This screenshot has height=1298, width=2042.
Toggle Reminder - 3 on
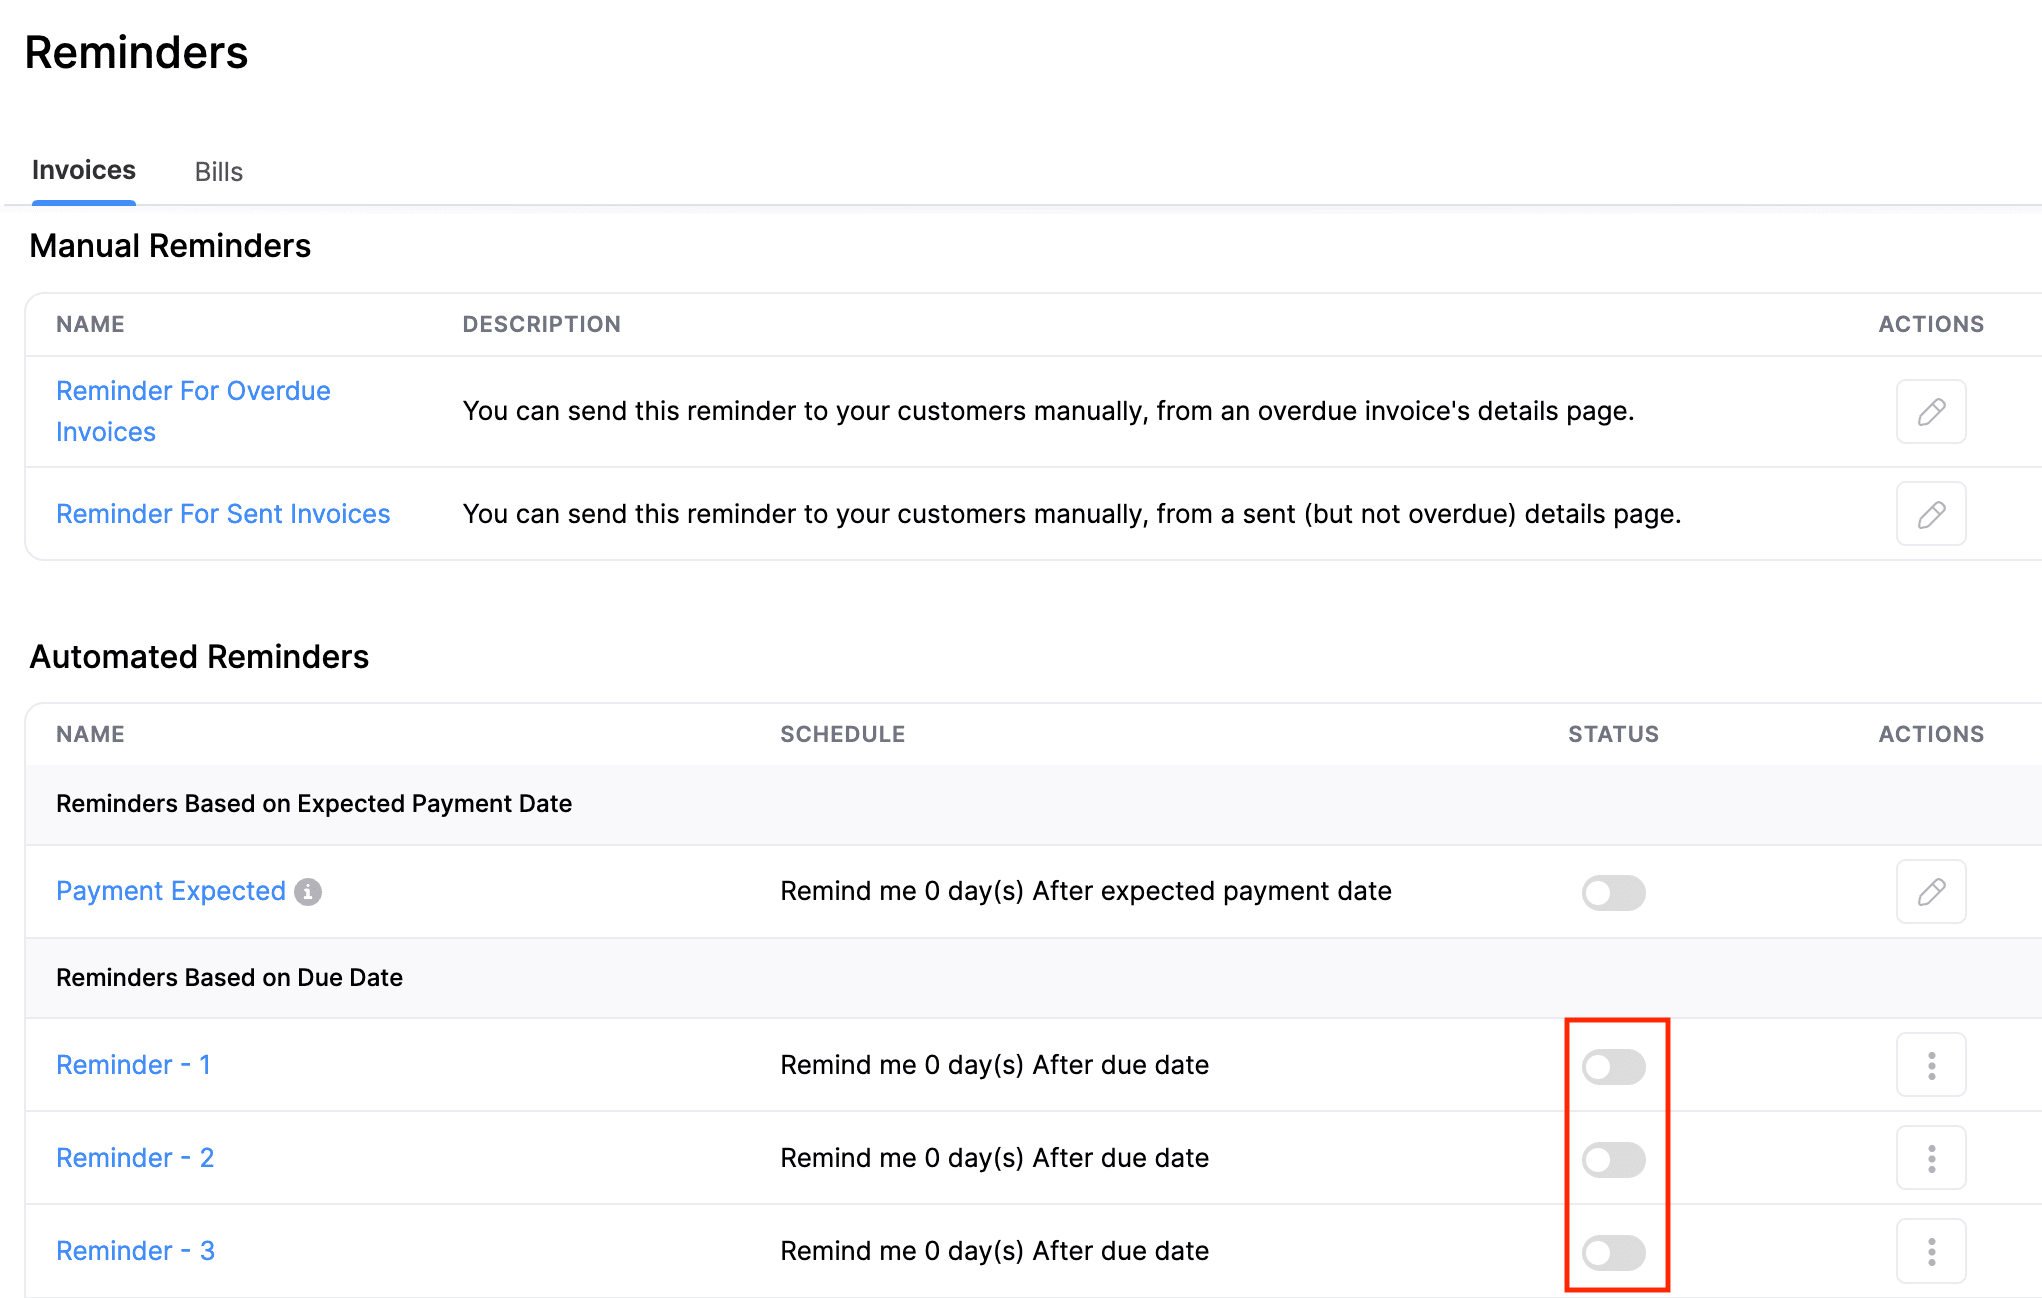[x=1613, y=1252]
